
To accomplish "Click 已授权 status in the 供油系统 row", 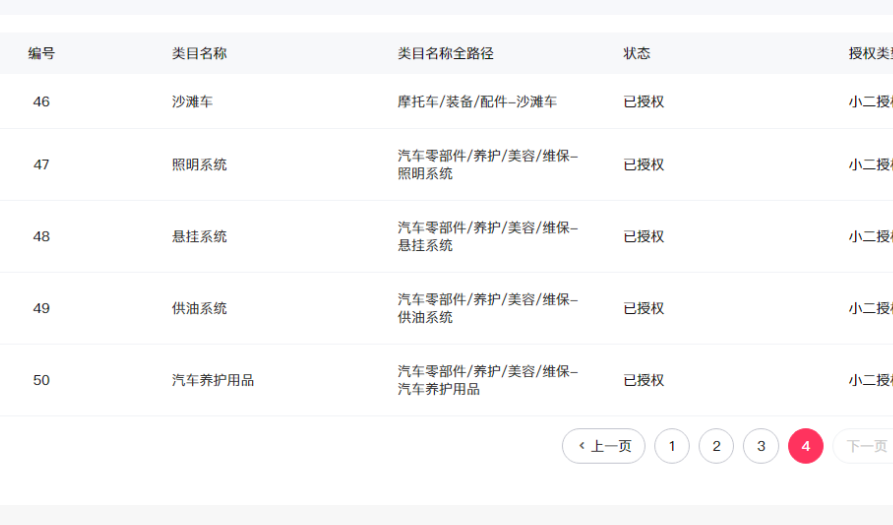I will 643,309.
